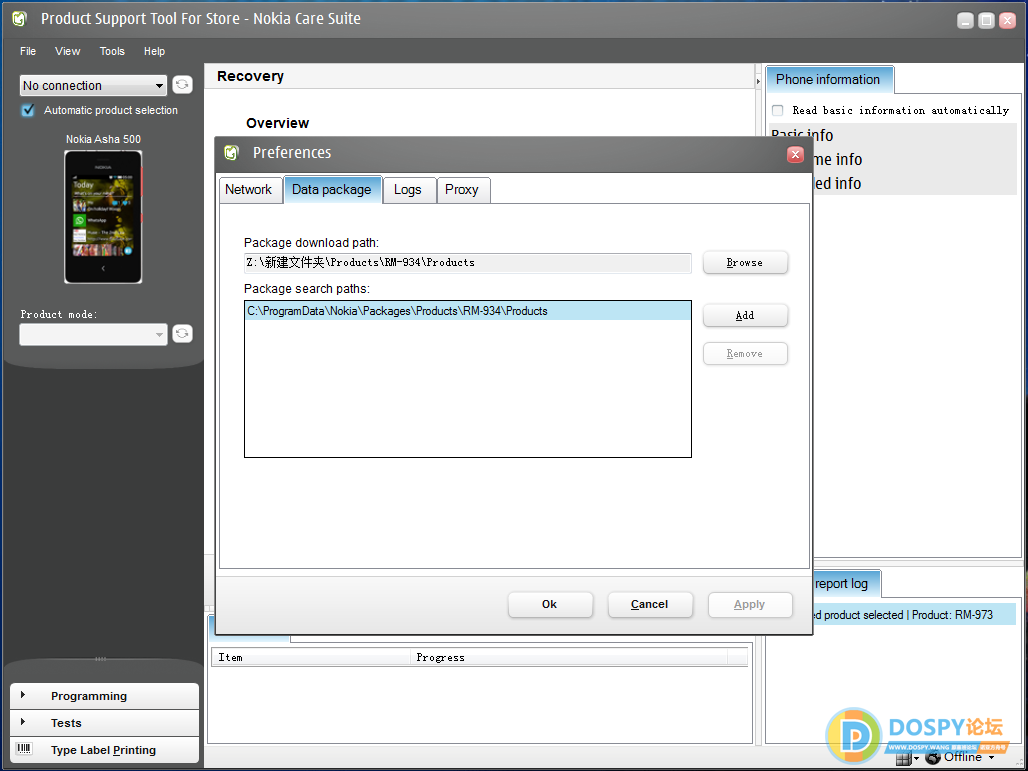Open the Offline status dropdown arrow
Screen dimensions: 1028x771
[991, 758]
